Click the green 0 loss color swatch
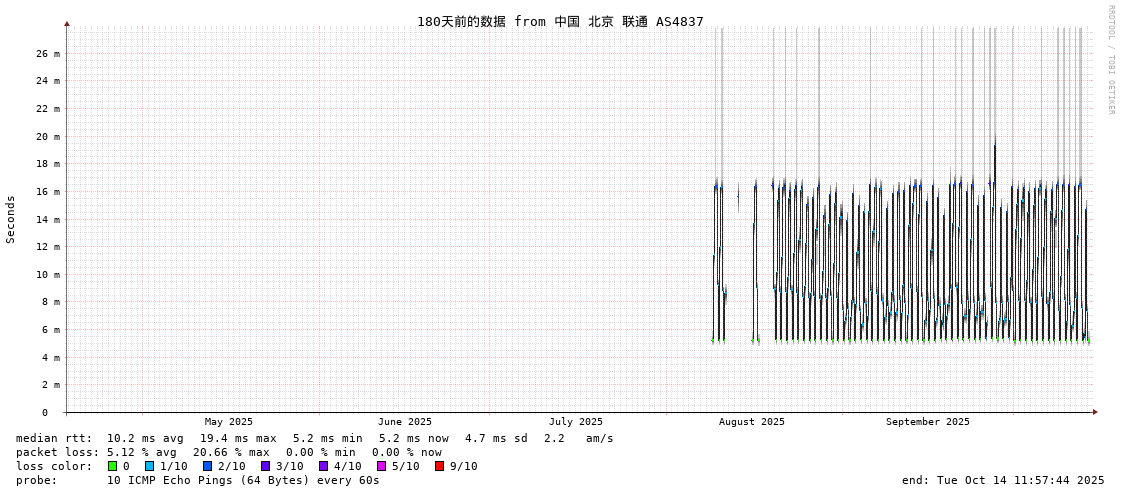Viewport: 1121px width, 494px height. pyautogui.click(x=113, y=466)
